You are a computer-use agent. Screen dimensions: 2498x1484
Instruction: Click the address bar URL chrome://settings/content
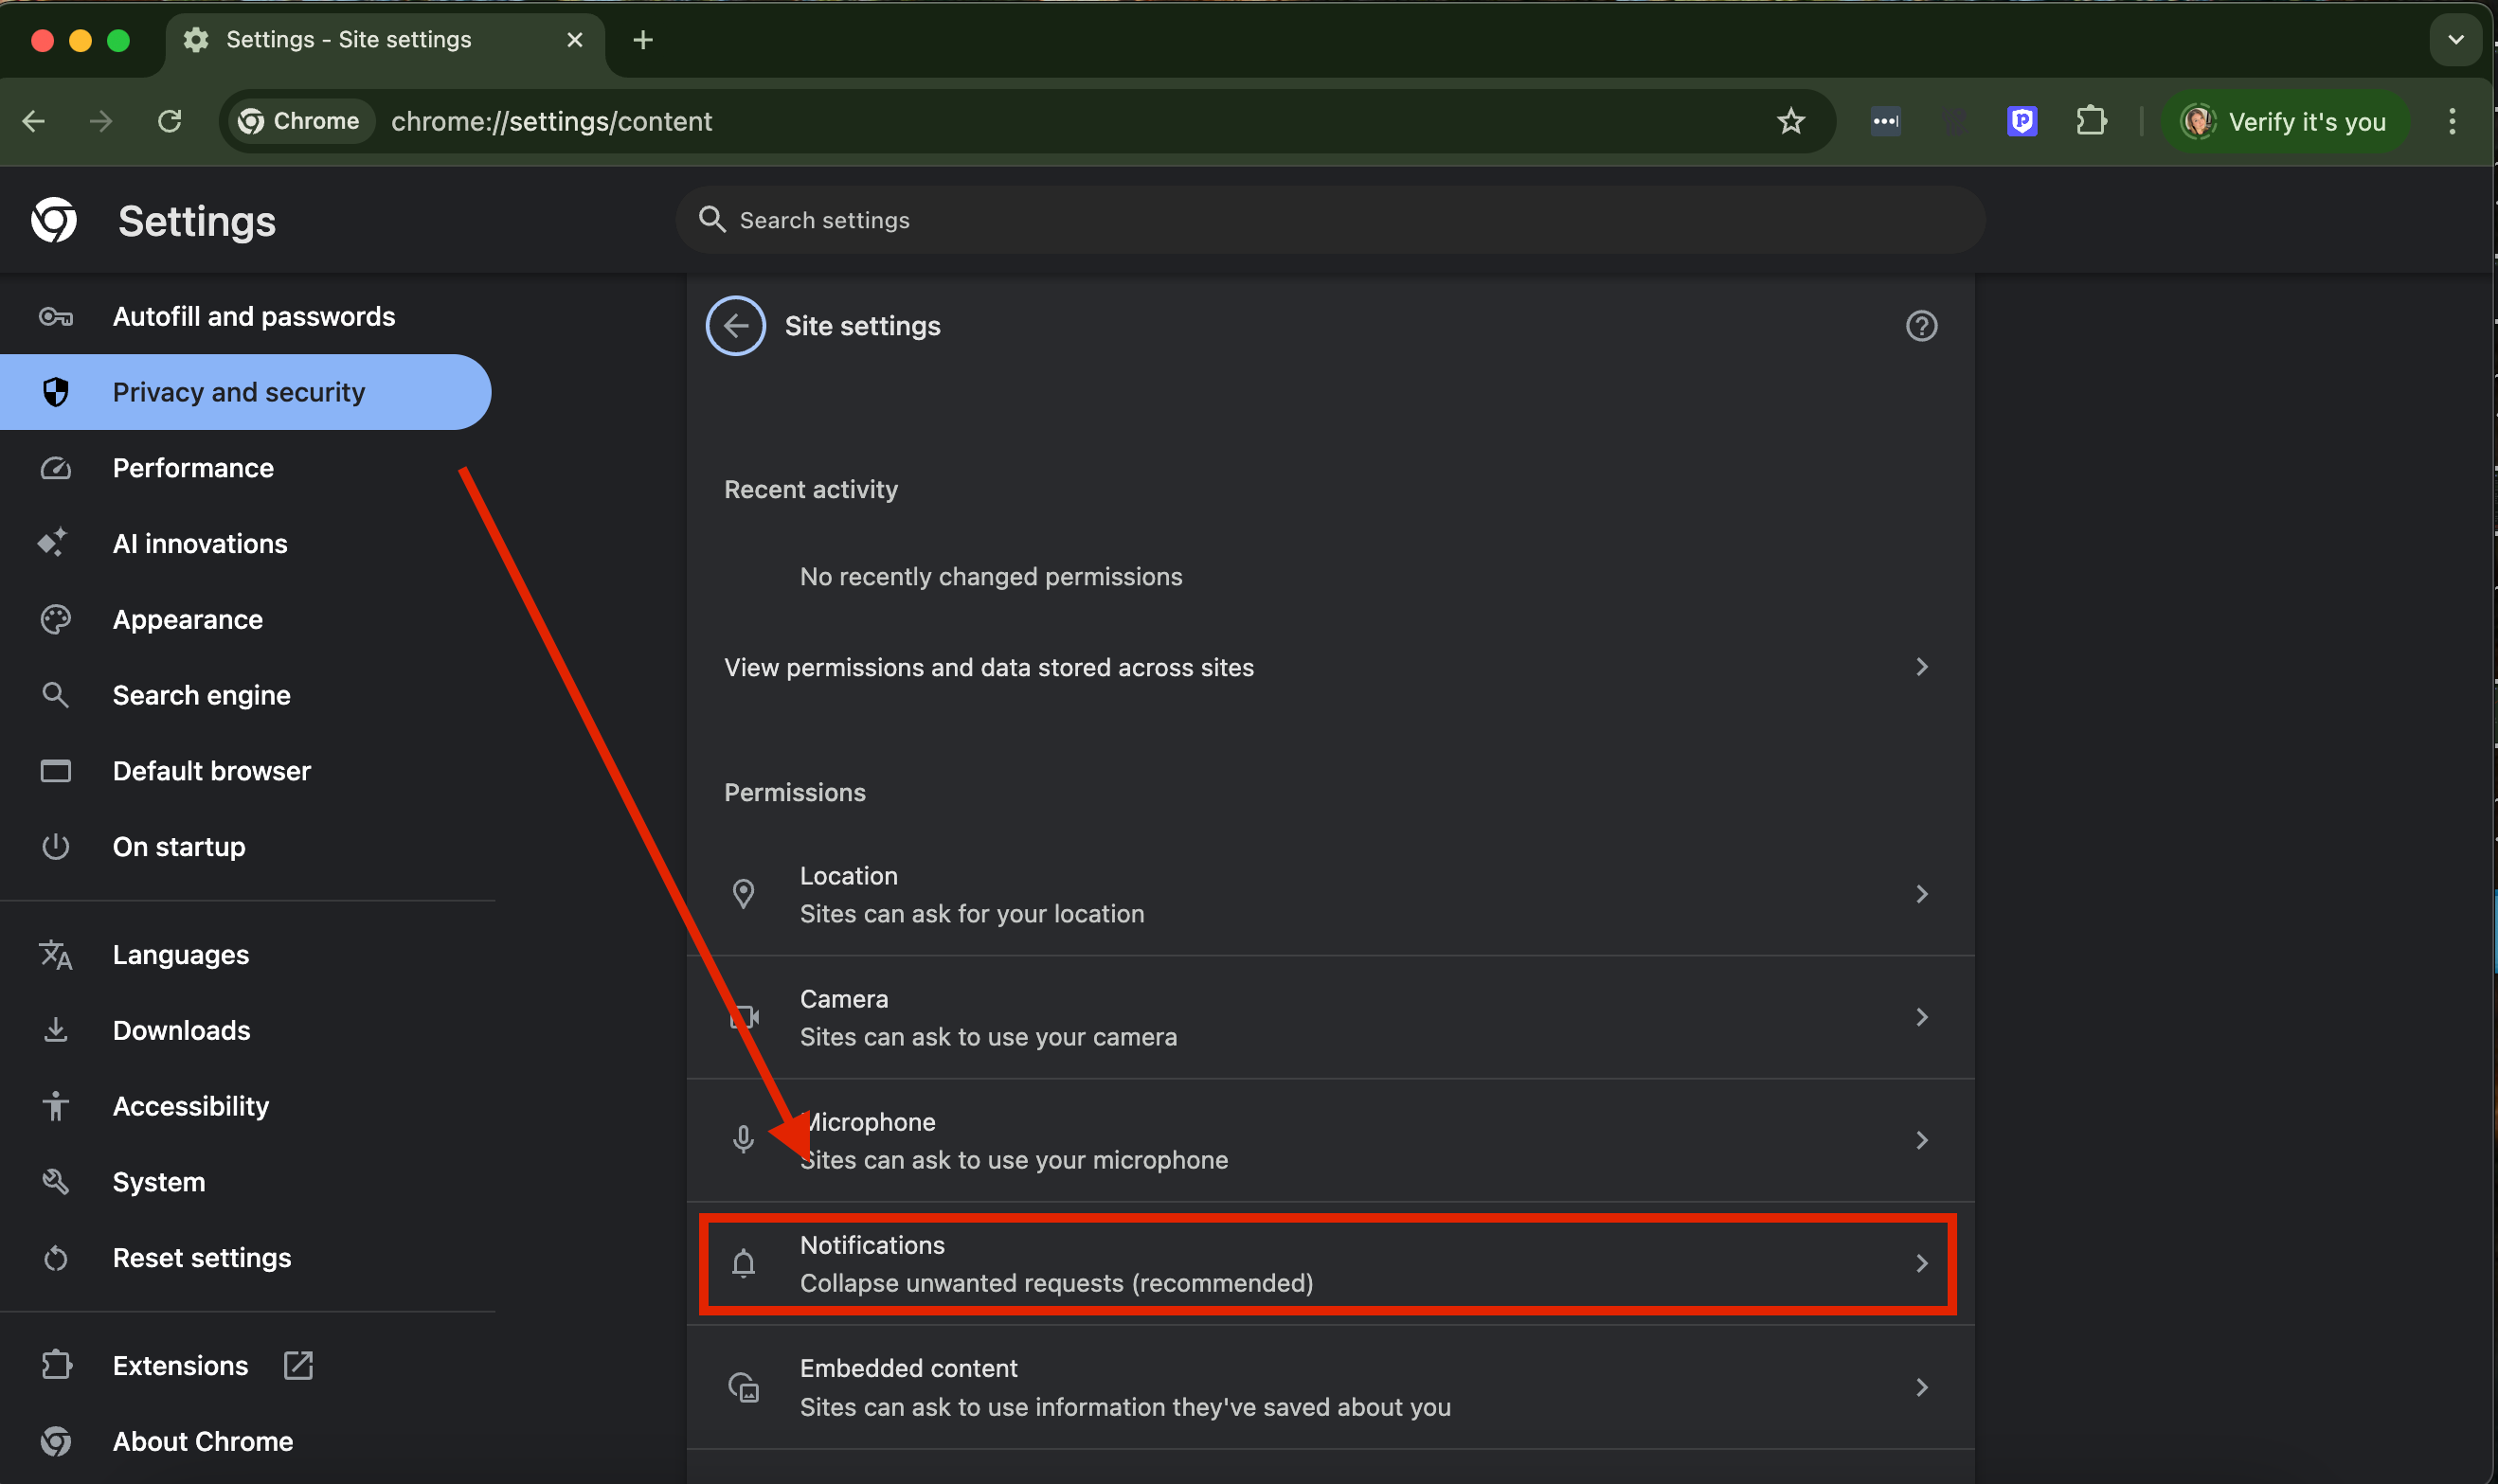(x=552, y=121)
